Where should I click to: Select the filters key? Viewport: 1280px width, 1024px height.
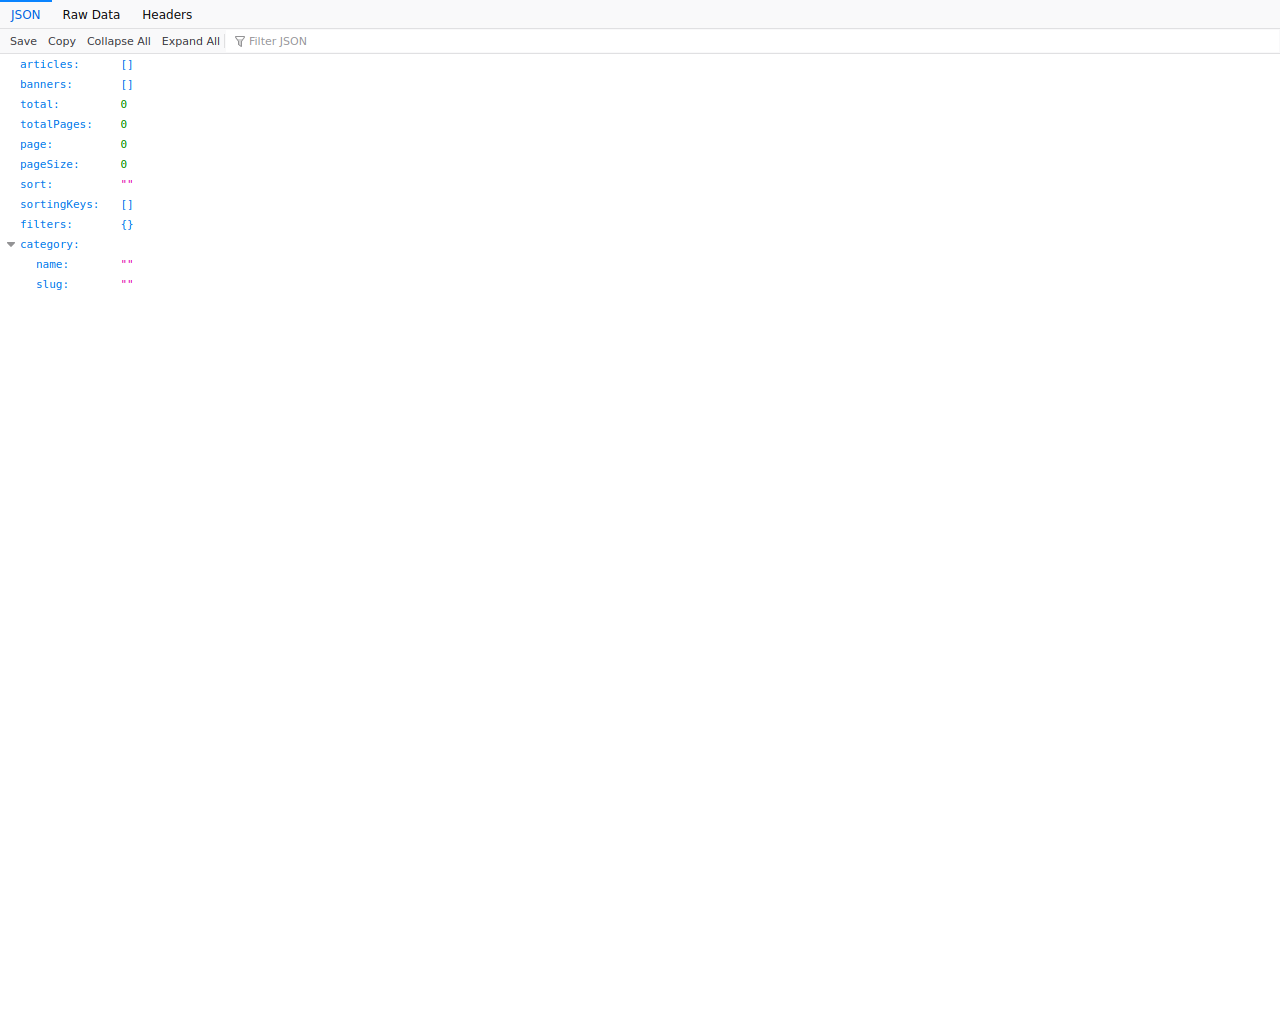pyautogui.click(x=46, y=224)
